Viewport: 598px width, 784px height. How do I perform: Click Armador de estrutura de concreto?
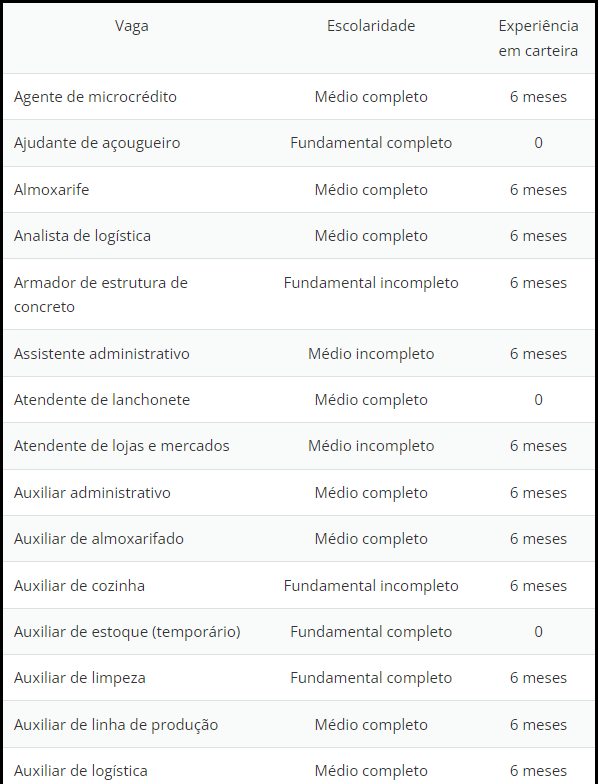coord(101,294)
